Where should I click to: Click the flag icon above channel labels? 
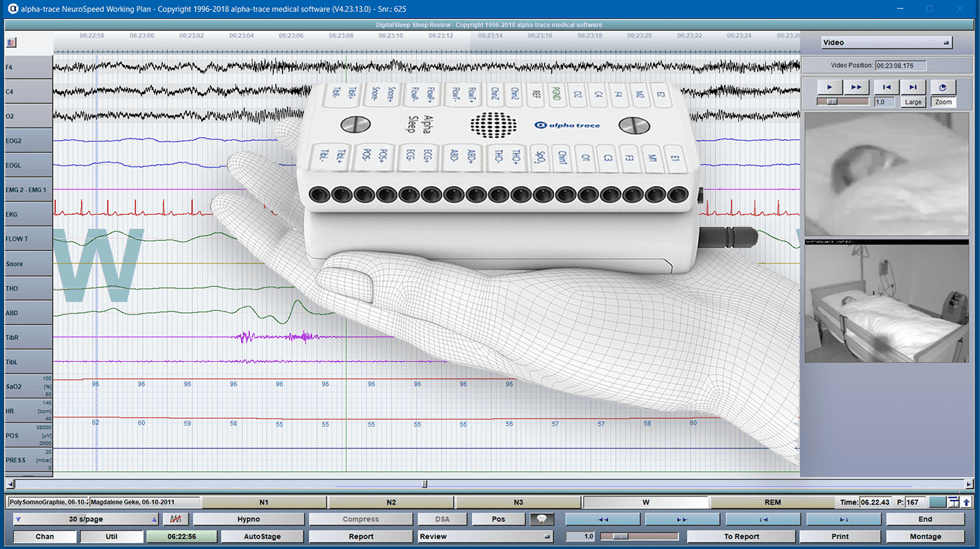tap(11, 43)
